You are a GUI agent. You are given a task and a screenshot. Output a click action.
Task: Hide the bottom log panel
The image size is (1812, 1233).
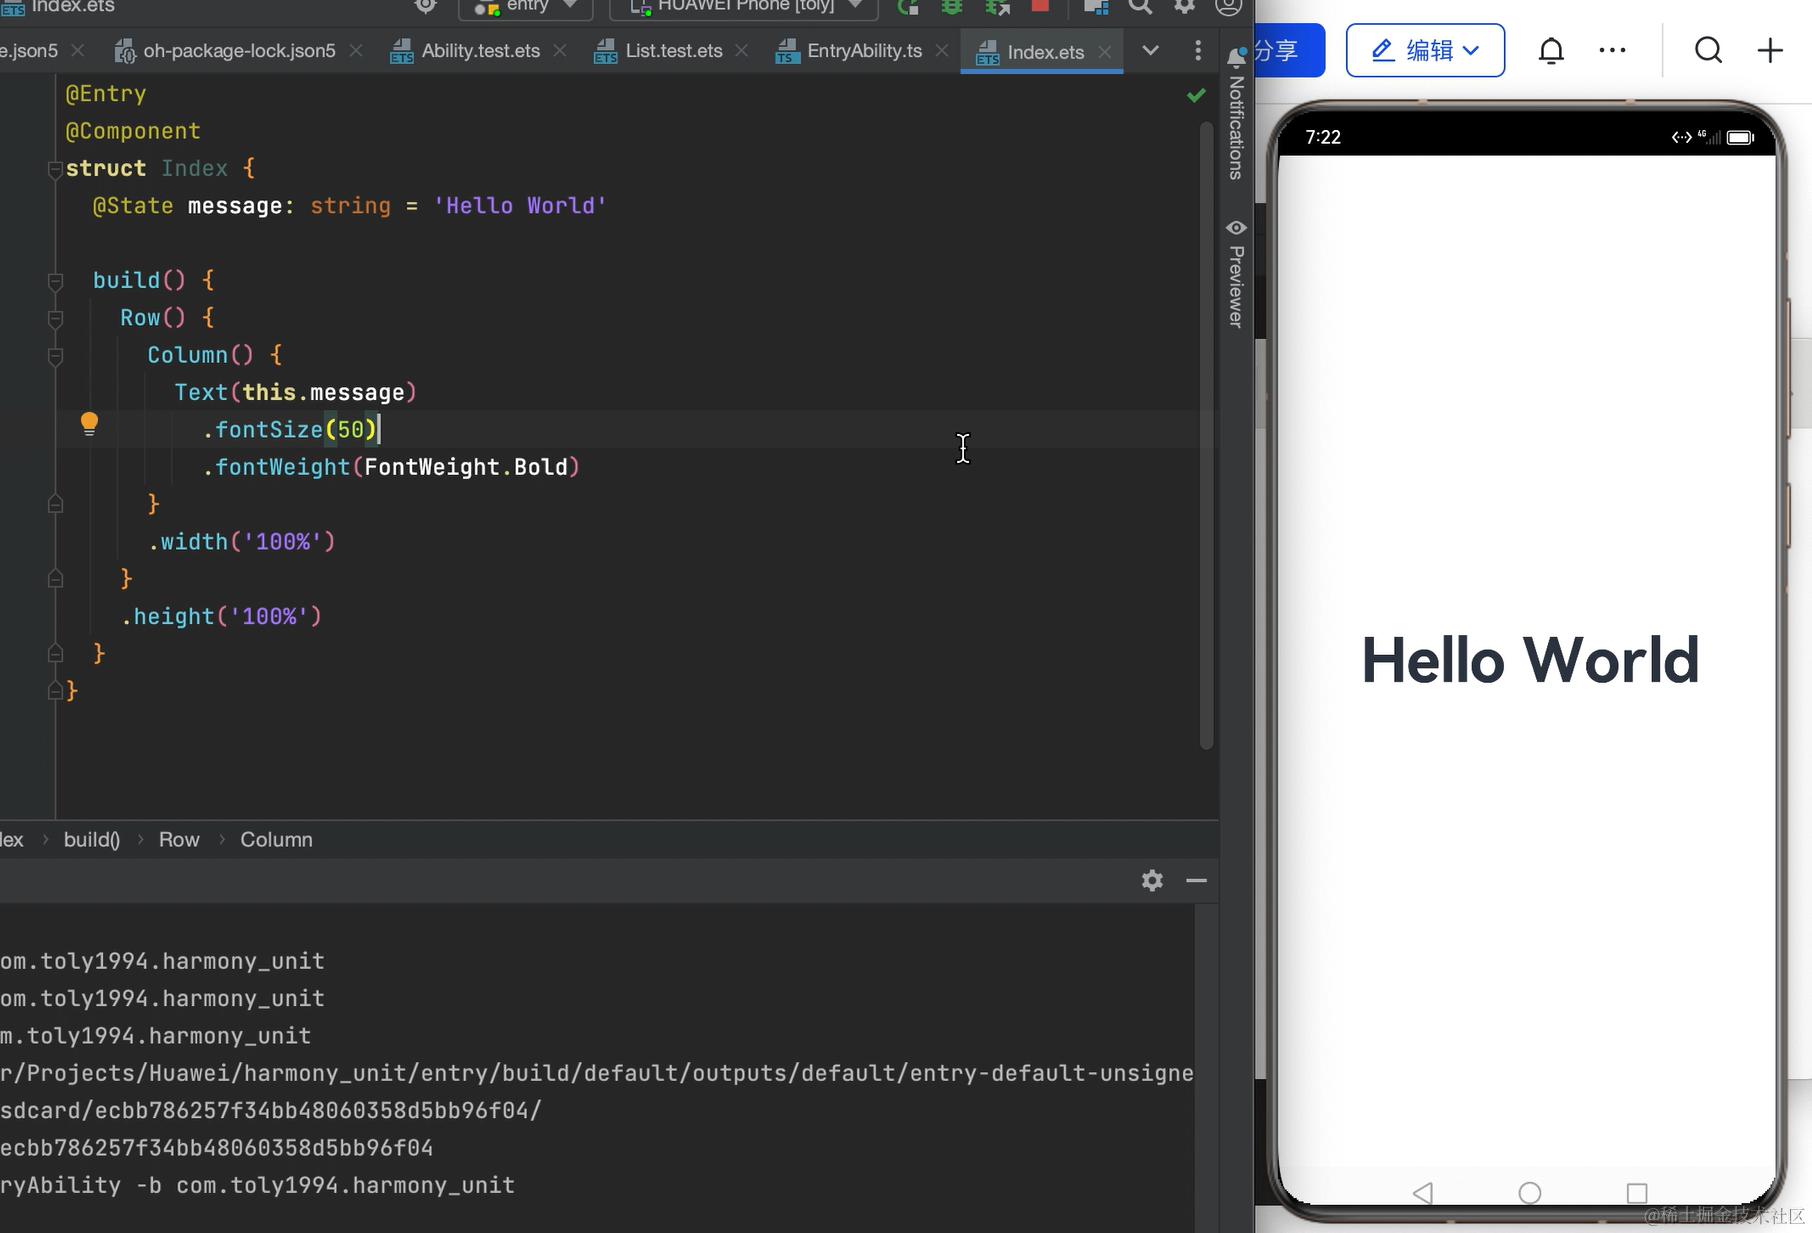[x=1196, y=880]
